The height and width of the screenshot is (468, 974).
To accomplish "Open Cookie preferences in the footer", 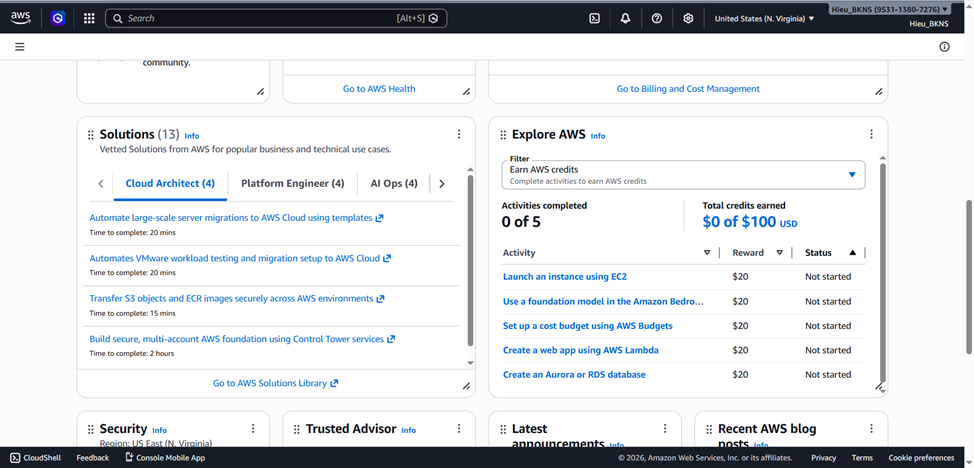I will 921,458.
